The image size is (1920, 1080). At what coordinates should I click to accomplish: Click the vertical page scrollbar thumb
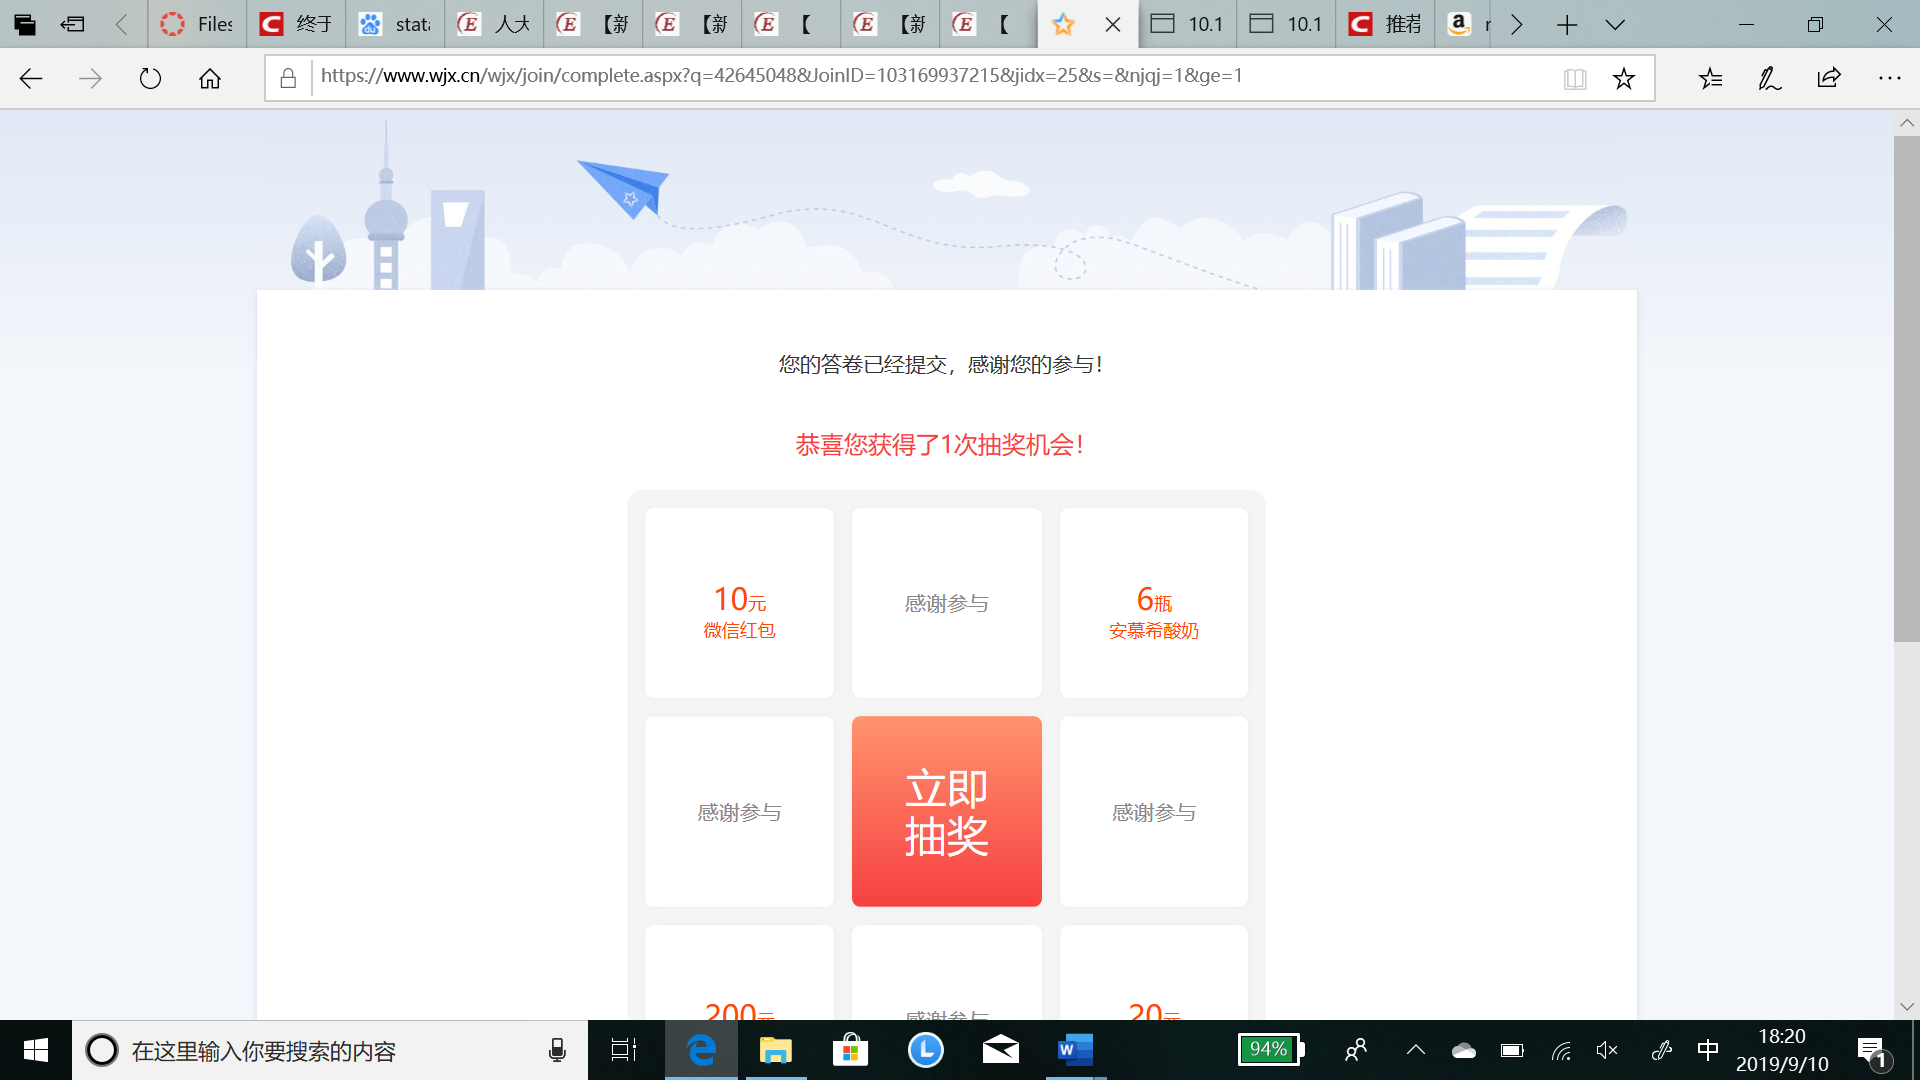click(1906, 390)
